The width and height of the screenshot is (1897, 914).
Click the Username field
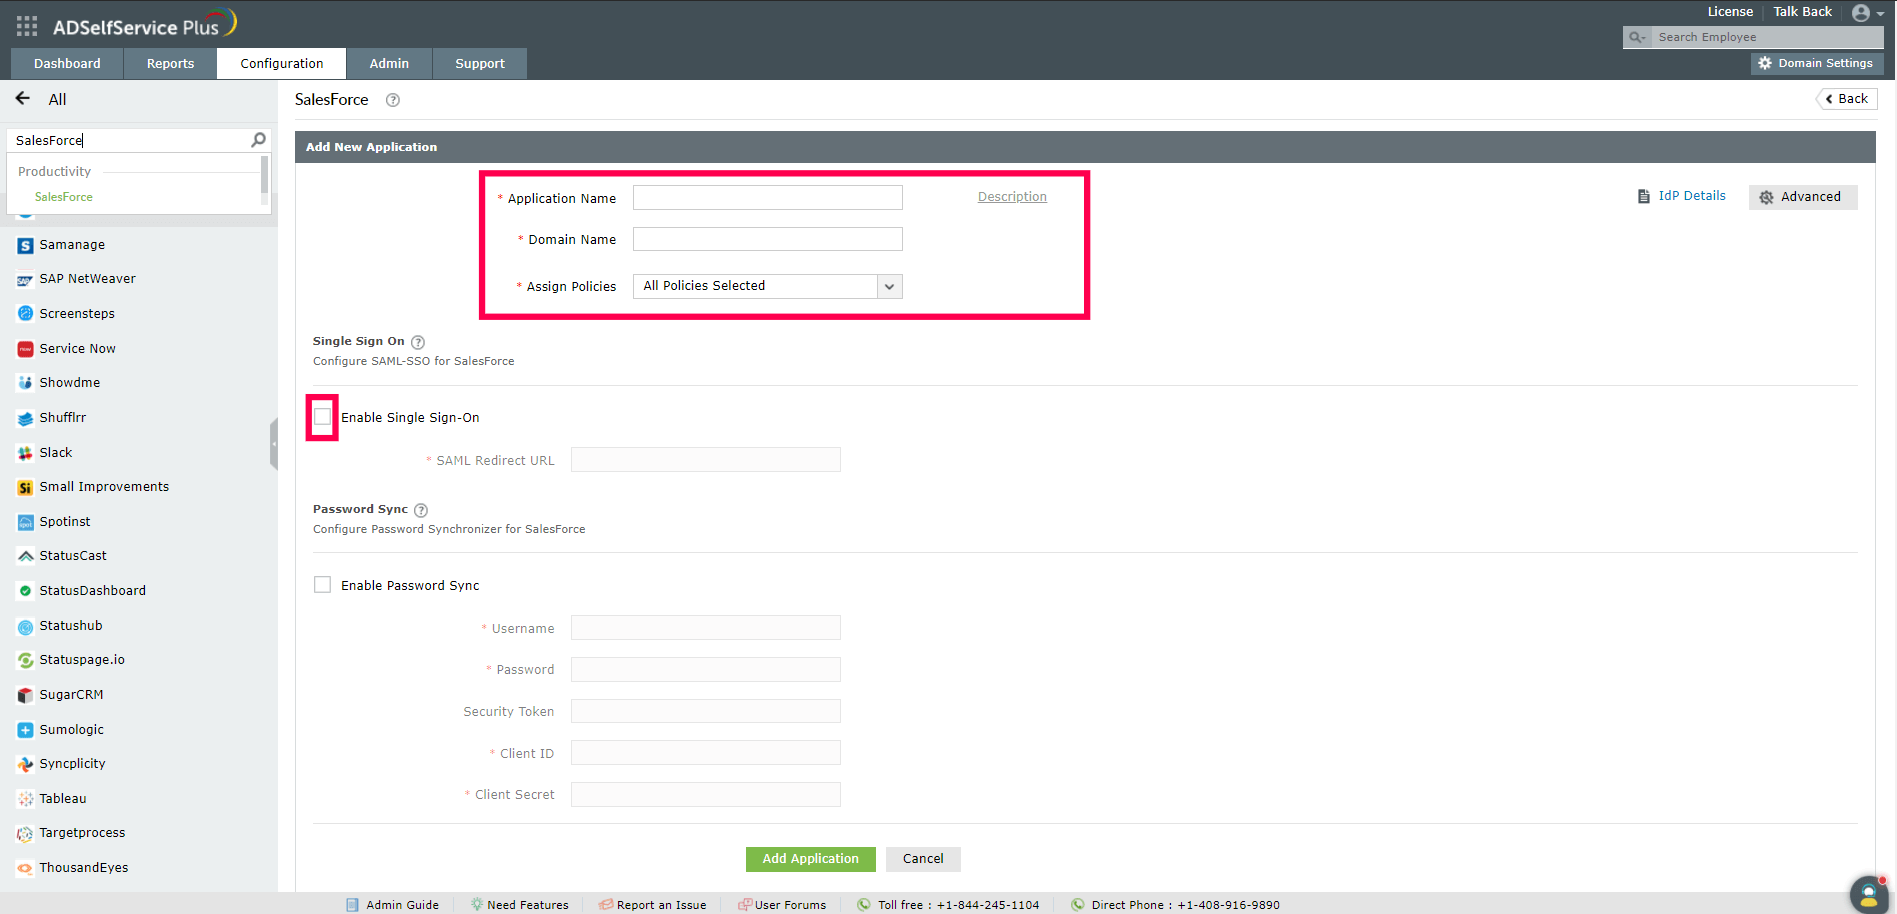click(706, 628)
